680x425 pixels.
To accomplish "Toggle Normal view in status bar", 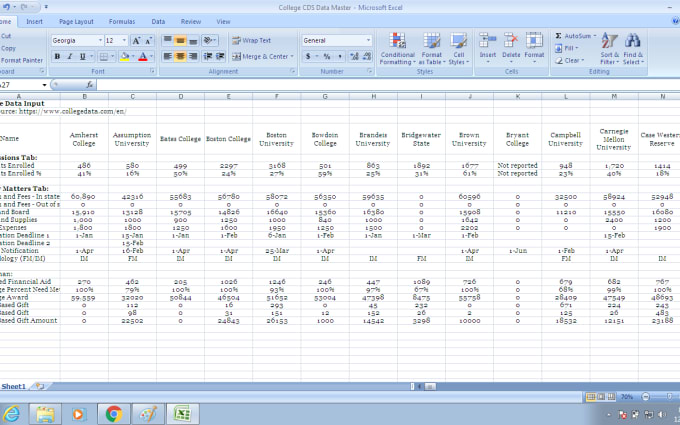I will click(591, 396).
